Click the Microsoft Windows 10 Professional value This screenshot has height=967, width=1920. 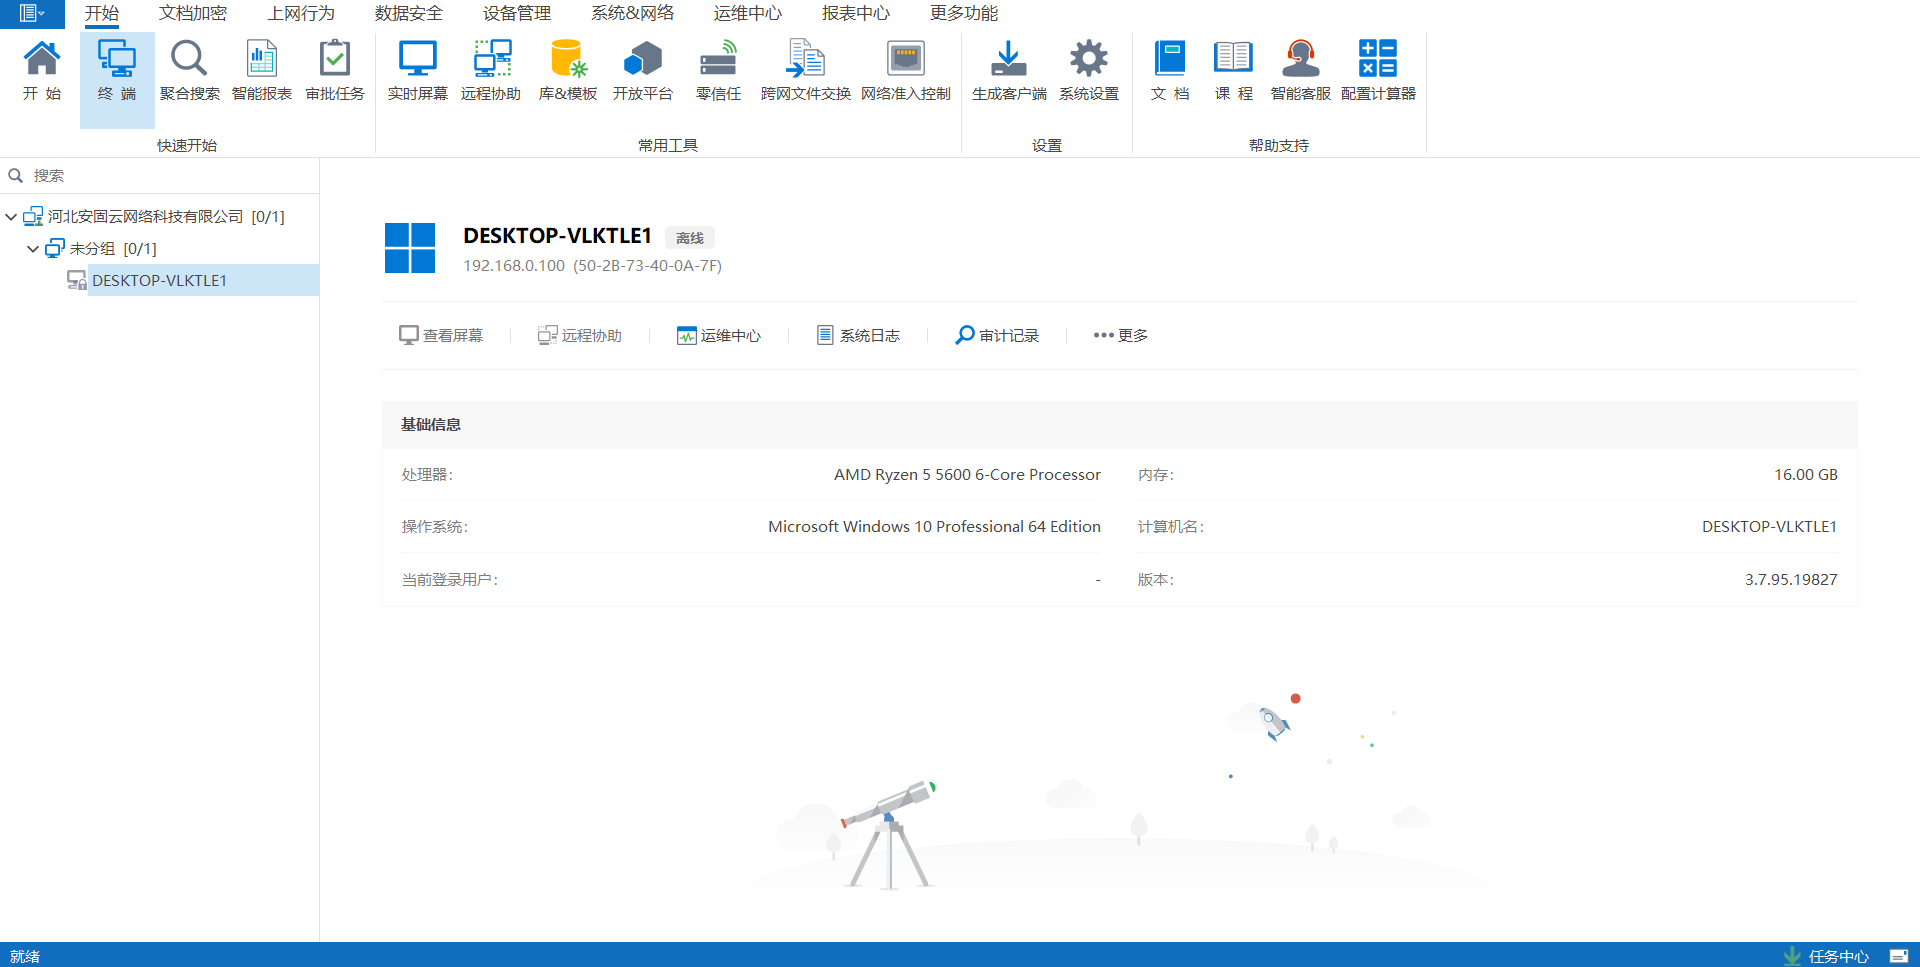tap(934, 527)
